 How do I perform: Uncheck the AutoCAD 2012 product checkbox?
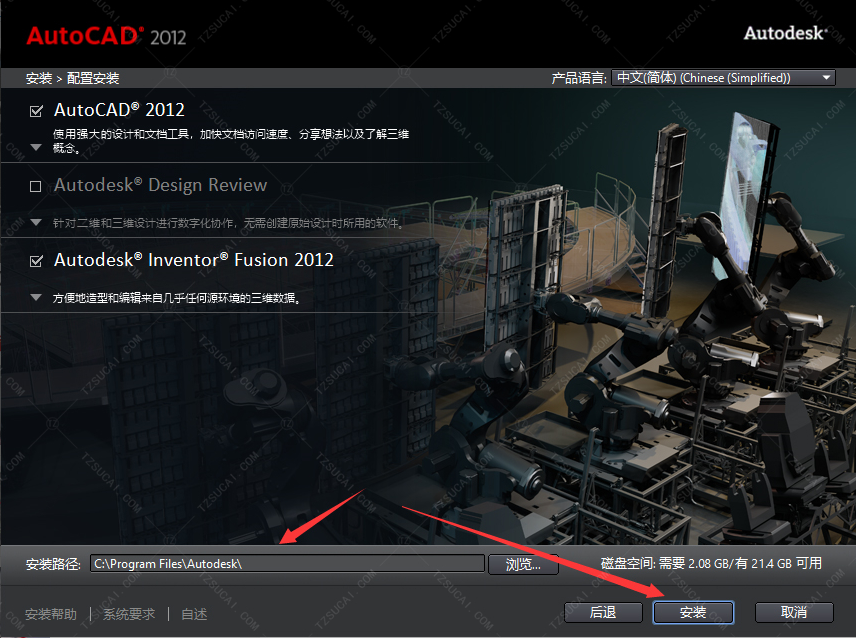pyautogui.click(x=37, y=111)
